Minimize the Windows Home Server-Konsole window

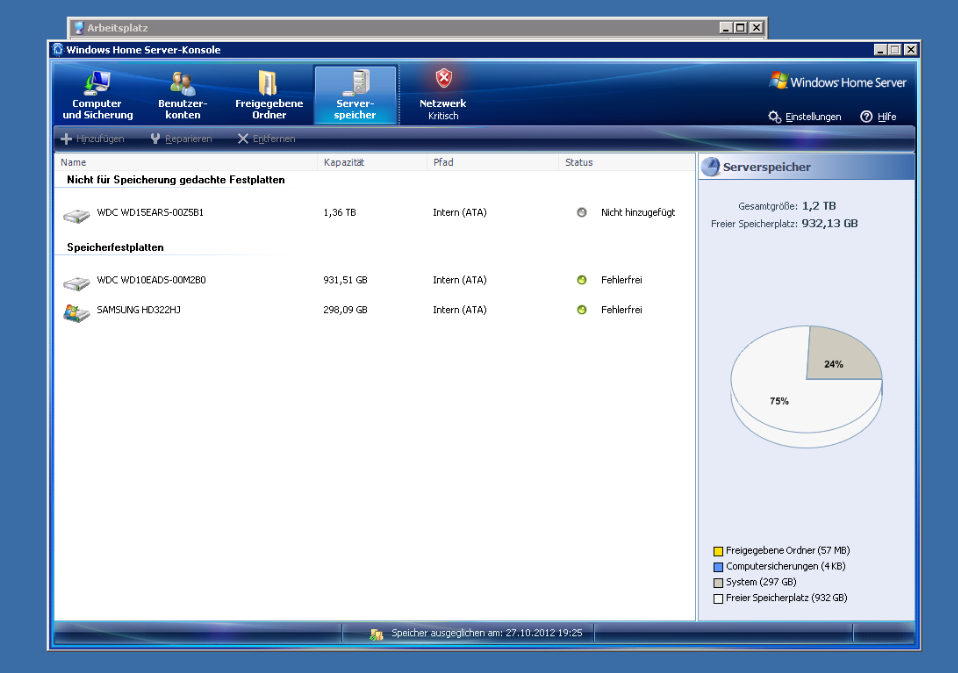(880, 49)
